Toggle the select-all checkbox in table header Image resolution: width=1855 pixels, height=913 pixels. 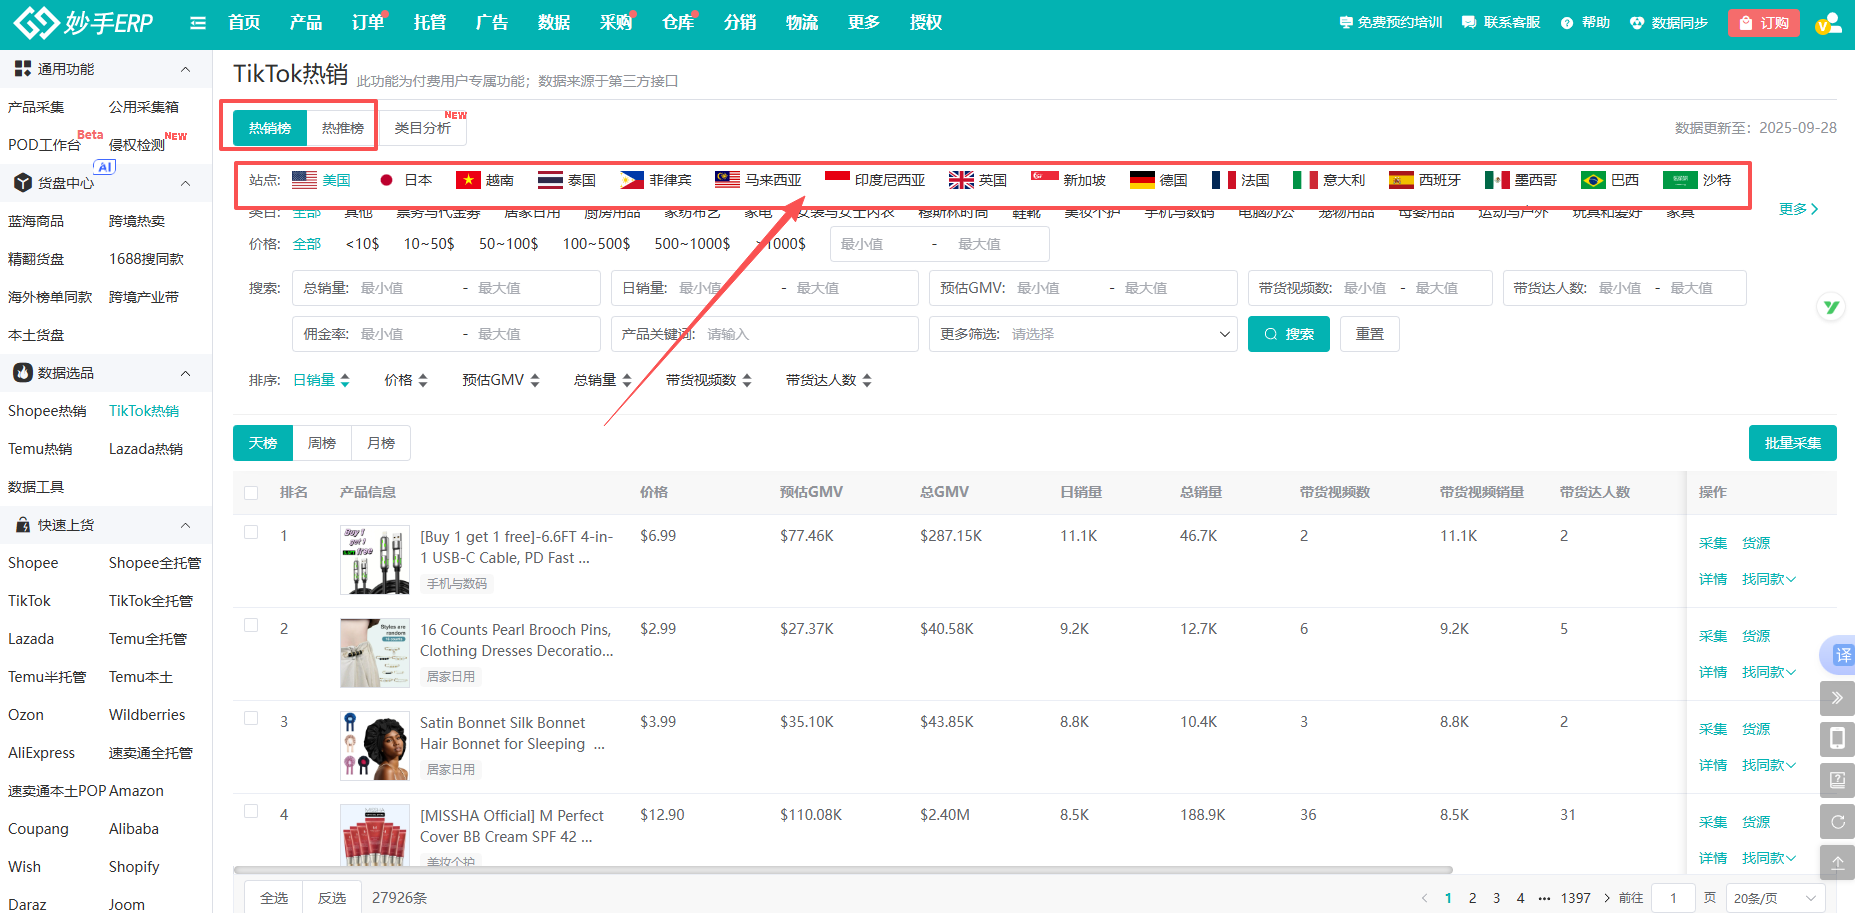click(x=251, y=493)
